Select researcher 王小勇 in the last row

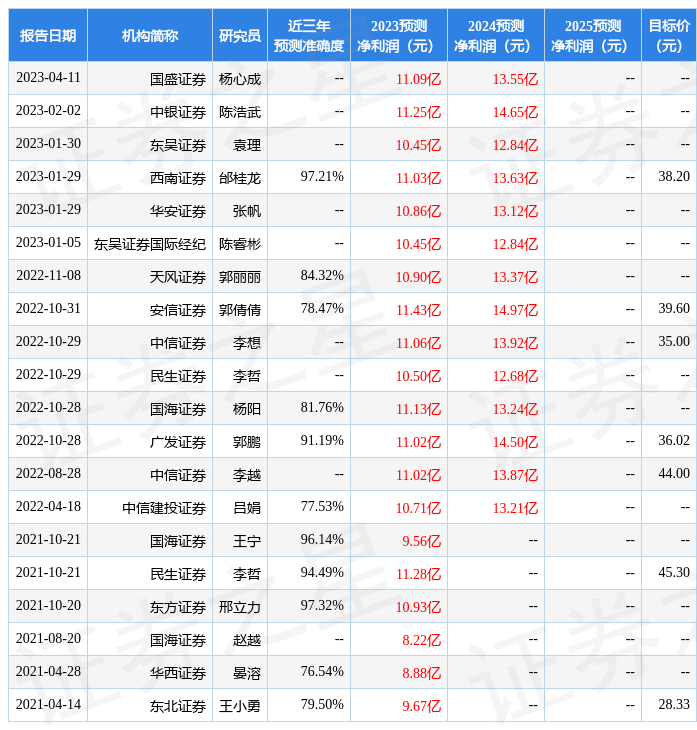pyautogui.click(x=240, y=706)
